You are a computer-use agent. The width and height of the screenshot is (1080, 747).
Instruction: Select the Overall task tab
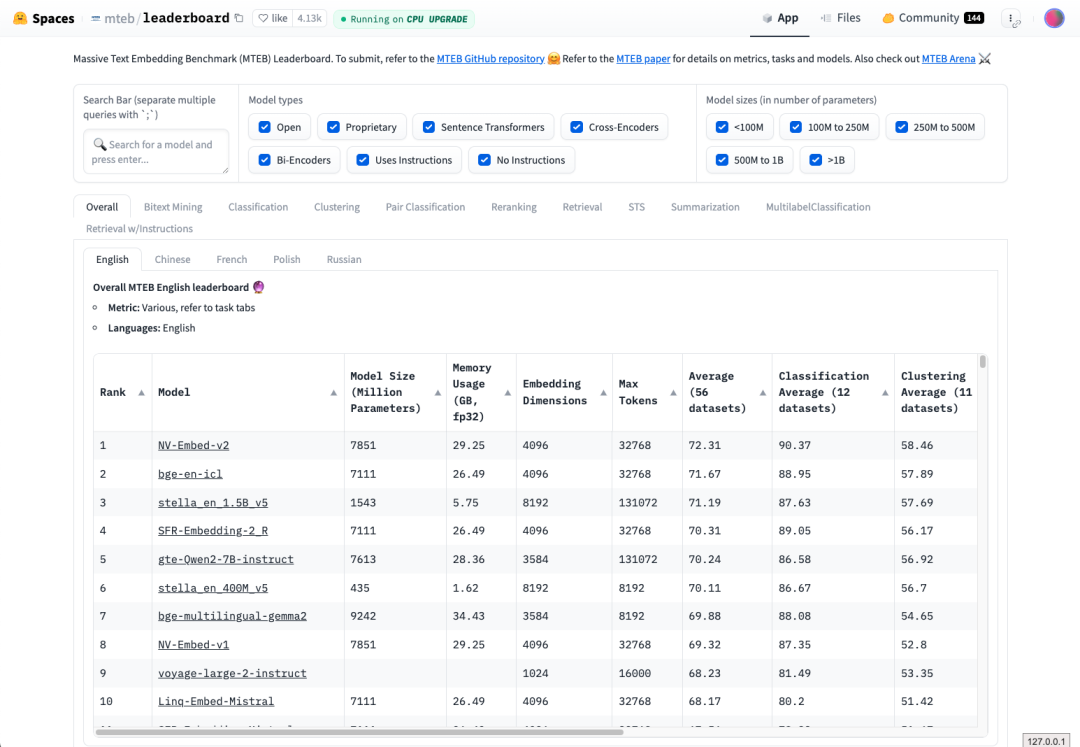pyautogui.click(x=102, y=207)
